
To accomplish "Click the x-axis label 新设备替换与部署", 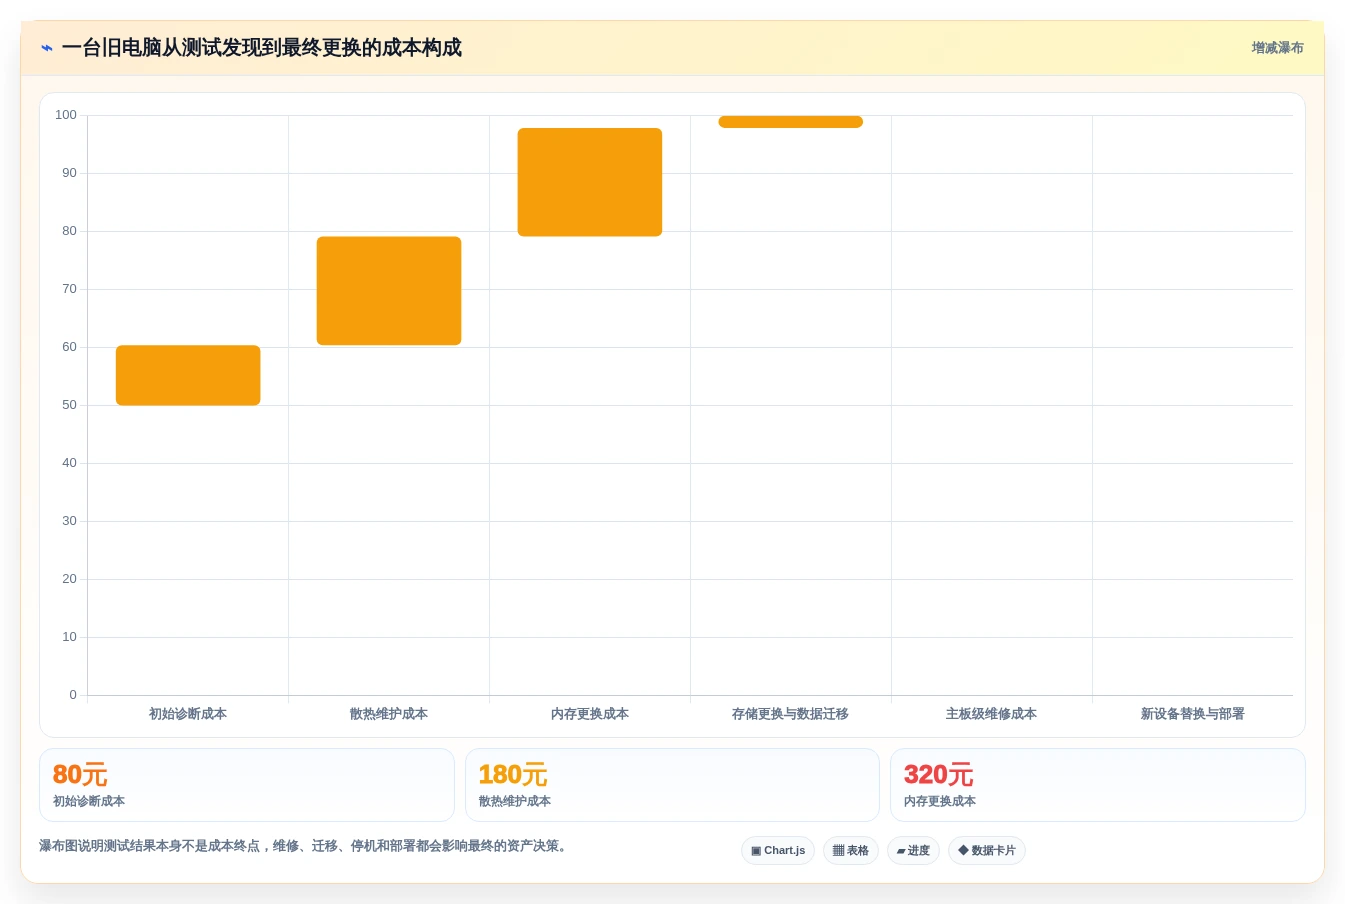I will (1192, 714).
